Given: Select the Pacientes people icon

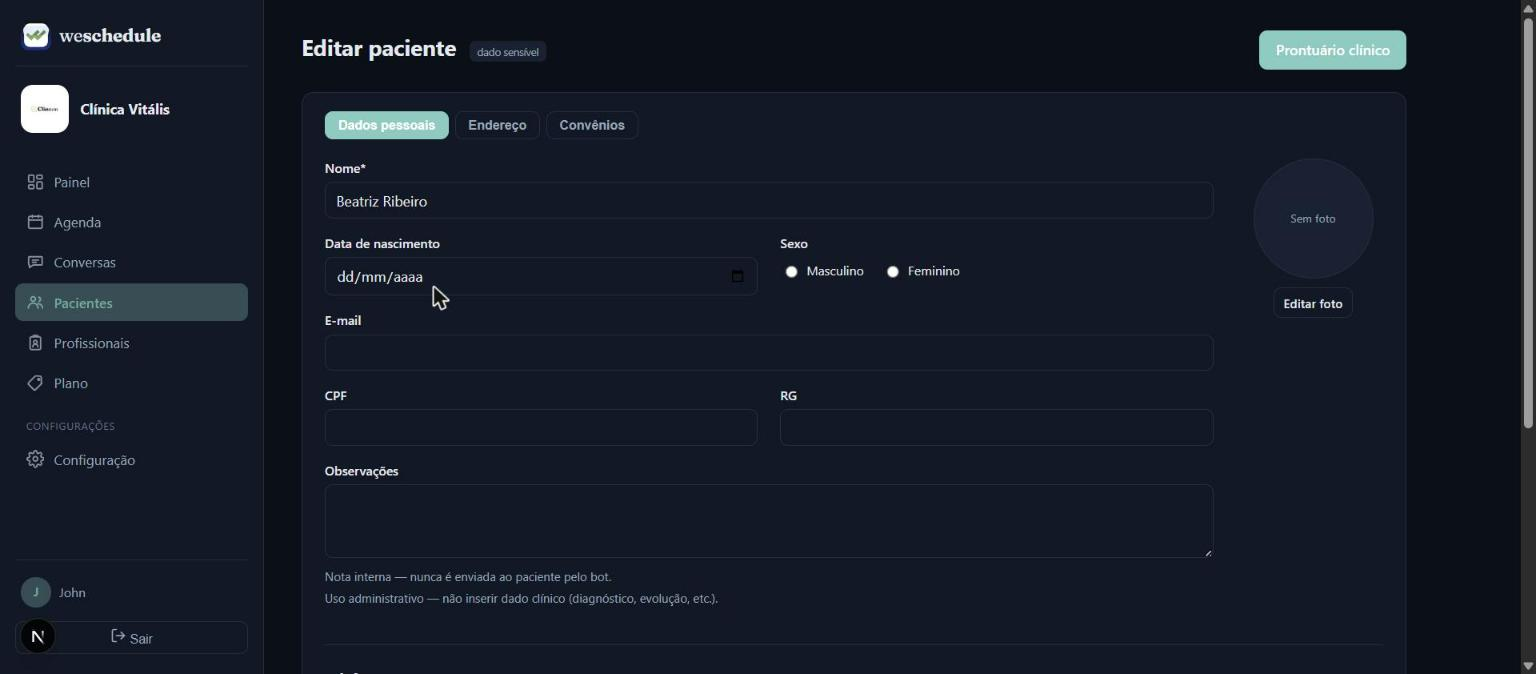Looking at the screenshot, I should pyautogui.click(x=35, y=302).
